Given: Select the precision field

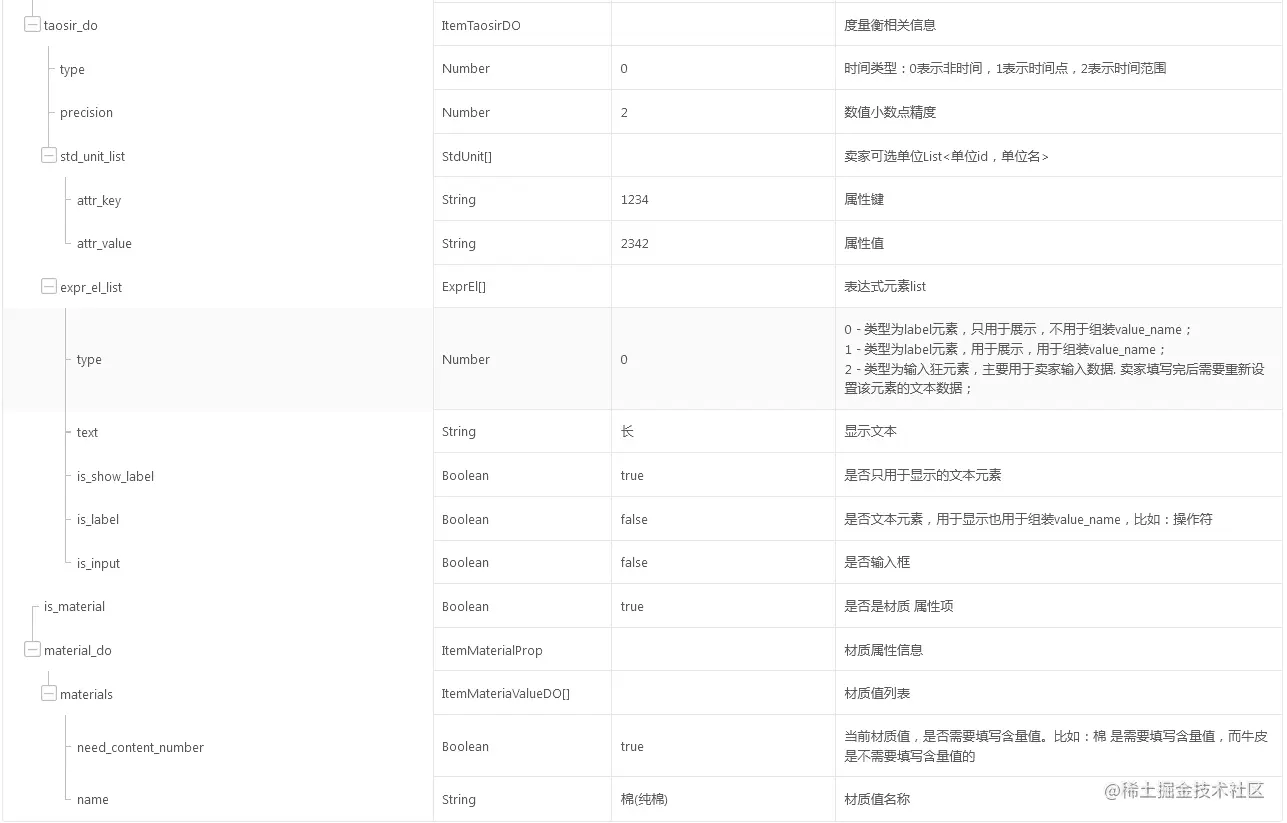Looking at the screenshot, I should click(85, 112).
